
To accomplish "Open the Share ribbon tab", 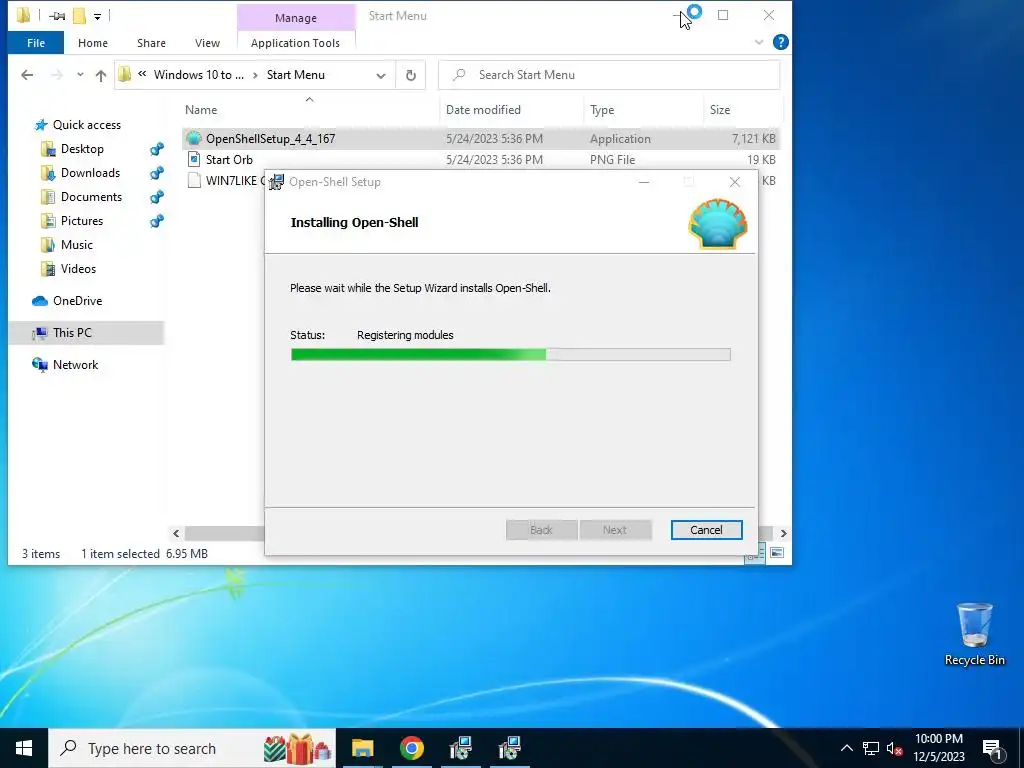I will point(151,43).
